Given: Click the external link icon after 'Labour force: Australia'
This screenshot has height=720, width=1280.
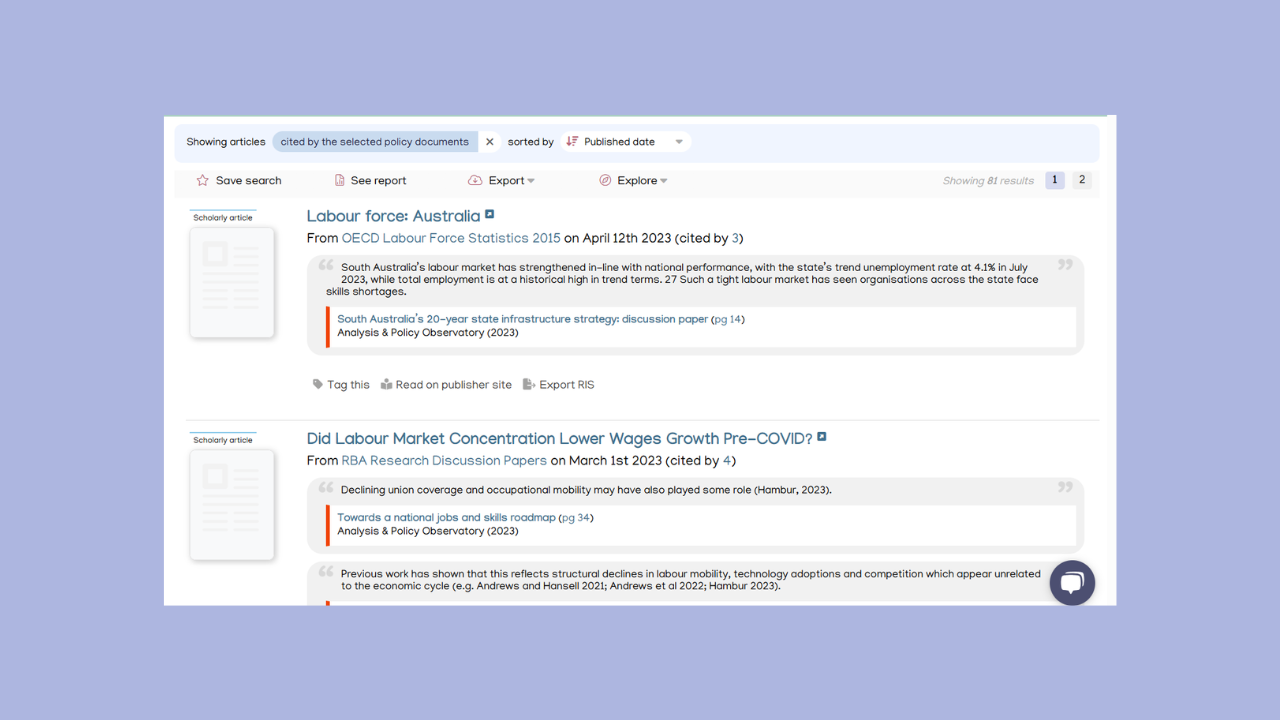Looking at the screenshot, I should pyautogui.click(x=490, y=214).
